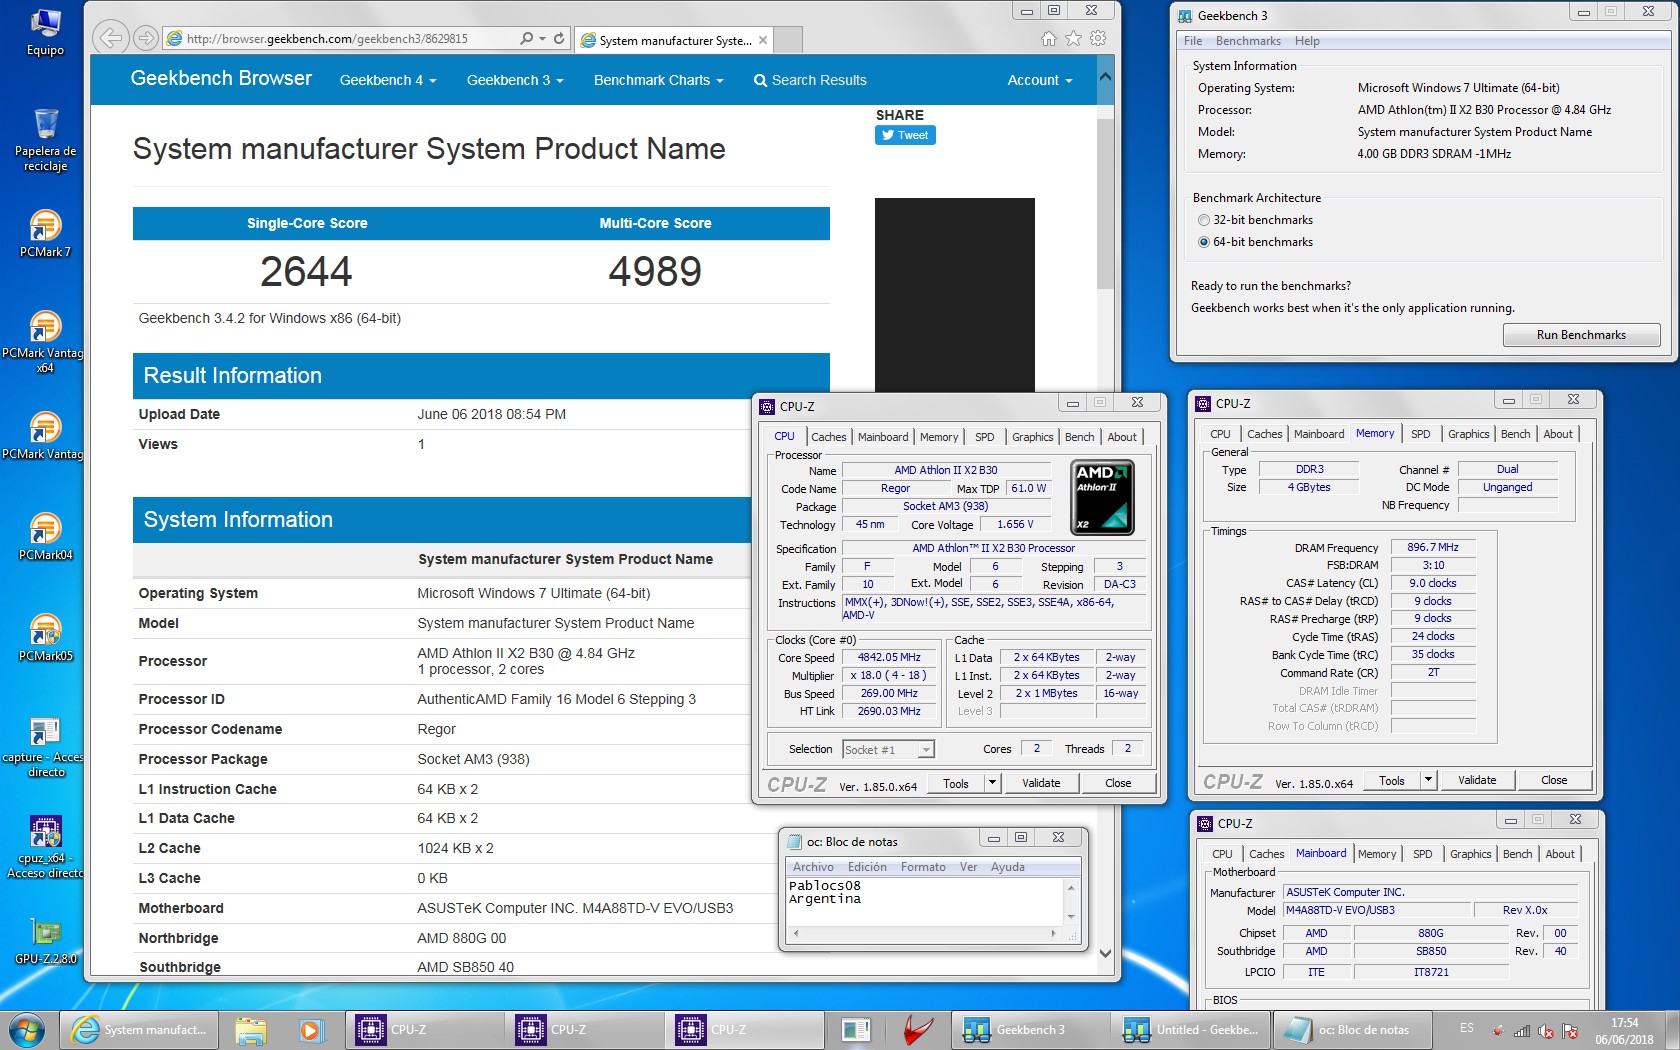
Task: Open the Benchmarks menu in Geekbench 3
Action: pos(1248,41)
